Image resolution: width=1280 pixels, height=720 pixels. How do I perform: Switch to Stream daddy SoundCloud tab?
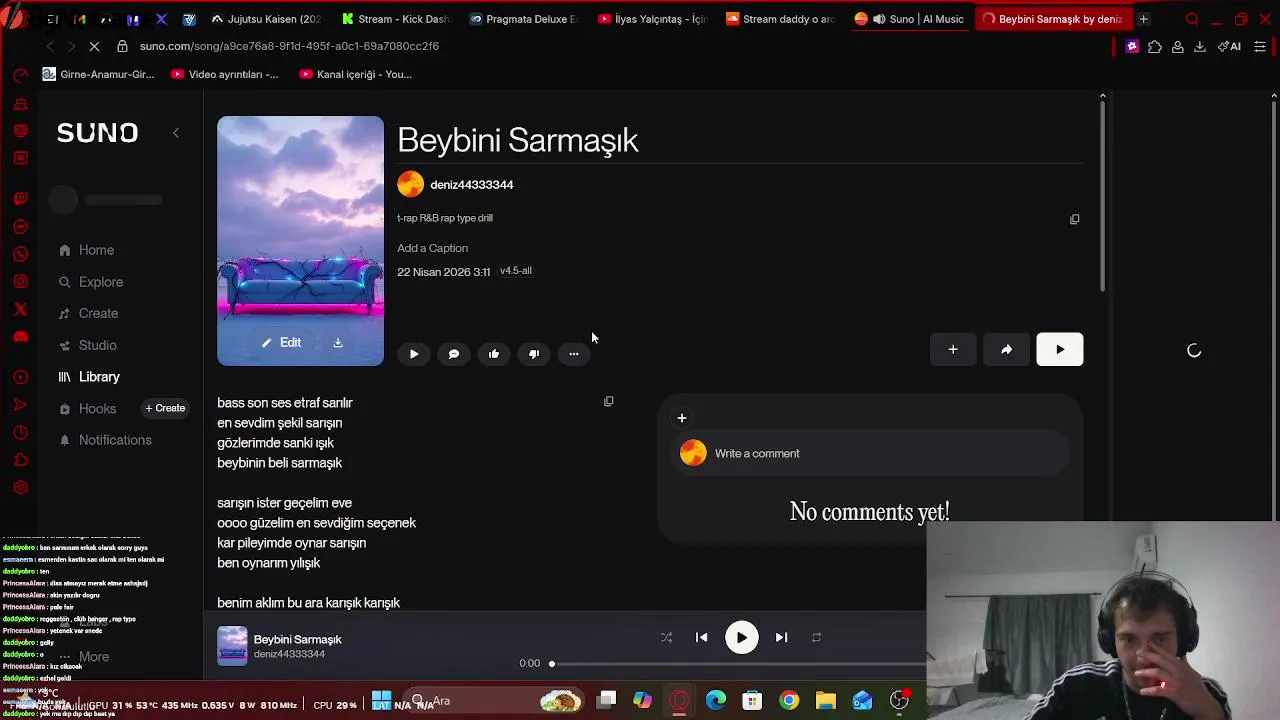780,19
